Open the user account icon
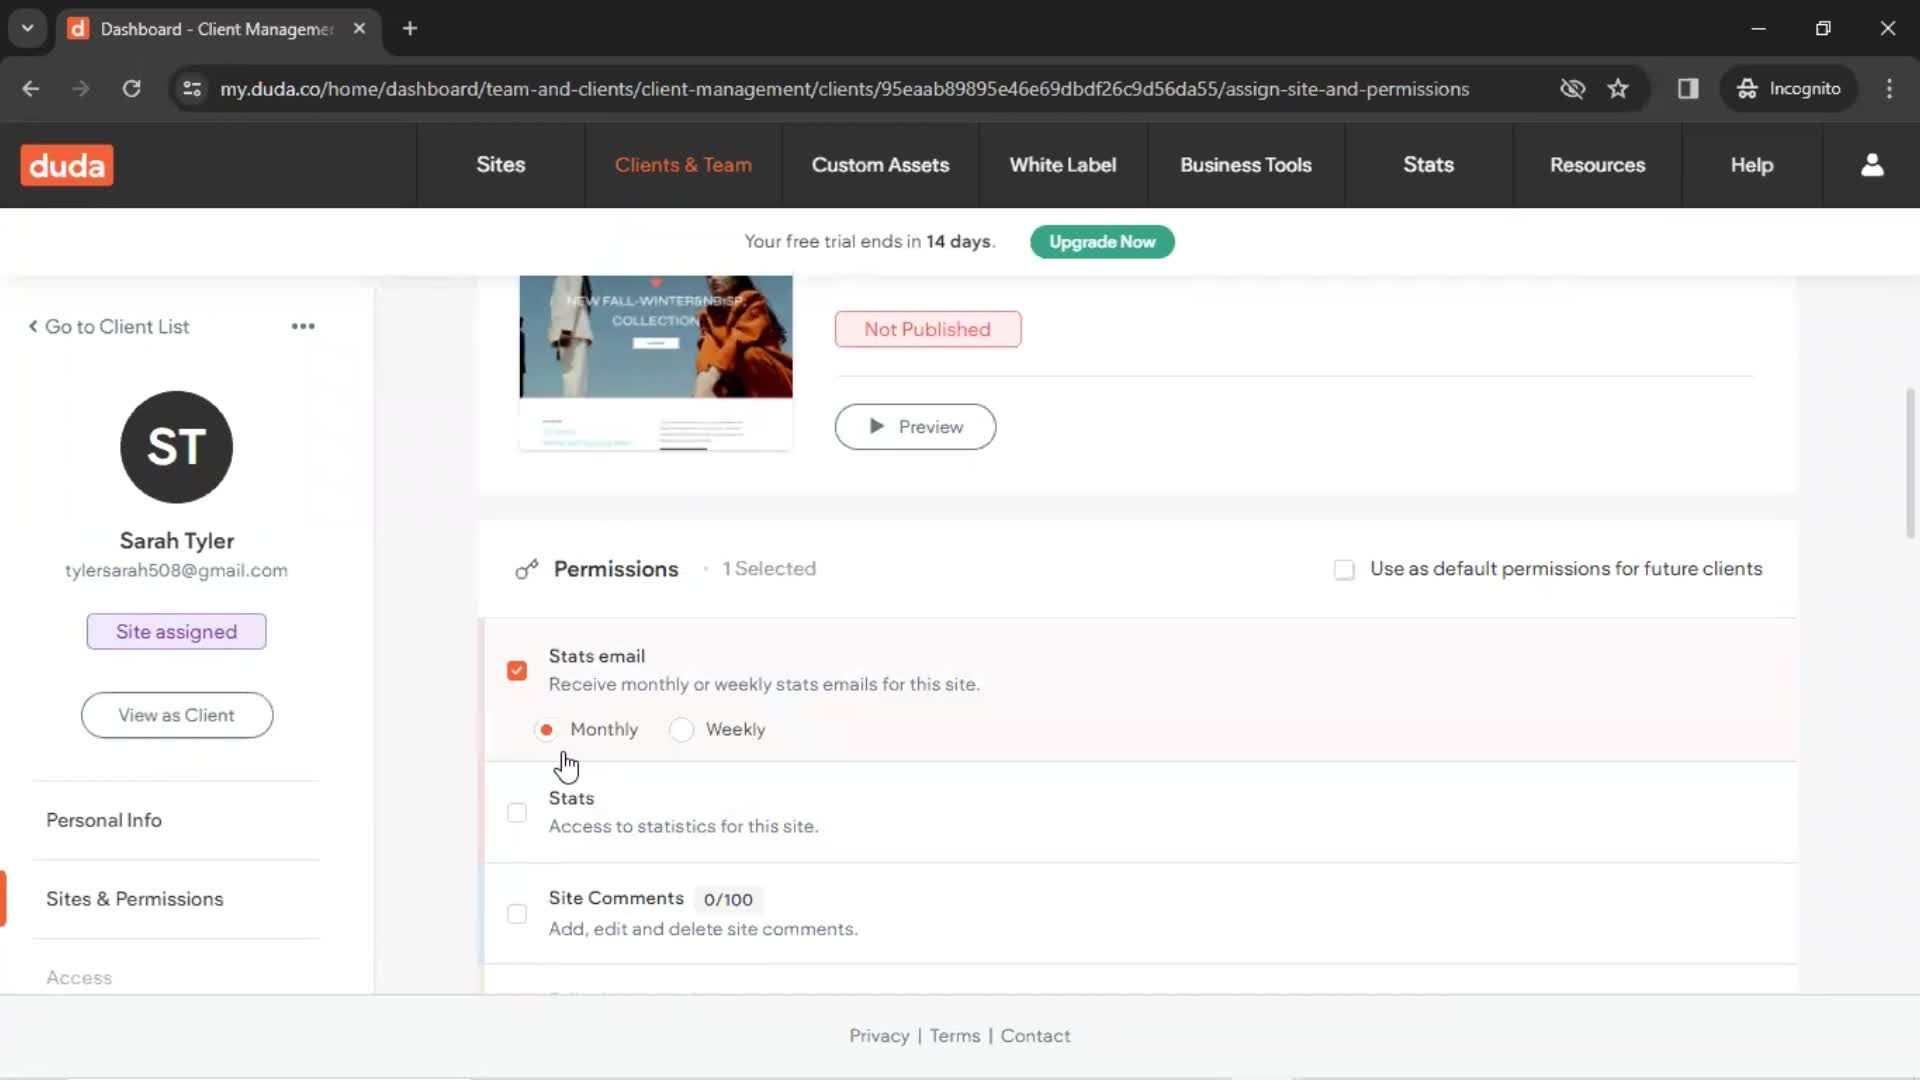This screenshot has height=1080, width=1920. click(1872, 165)
